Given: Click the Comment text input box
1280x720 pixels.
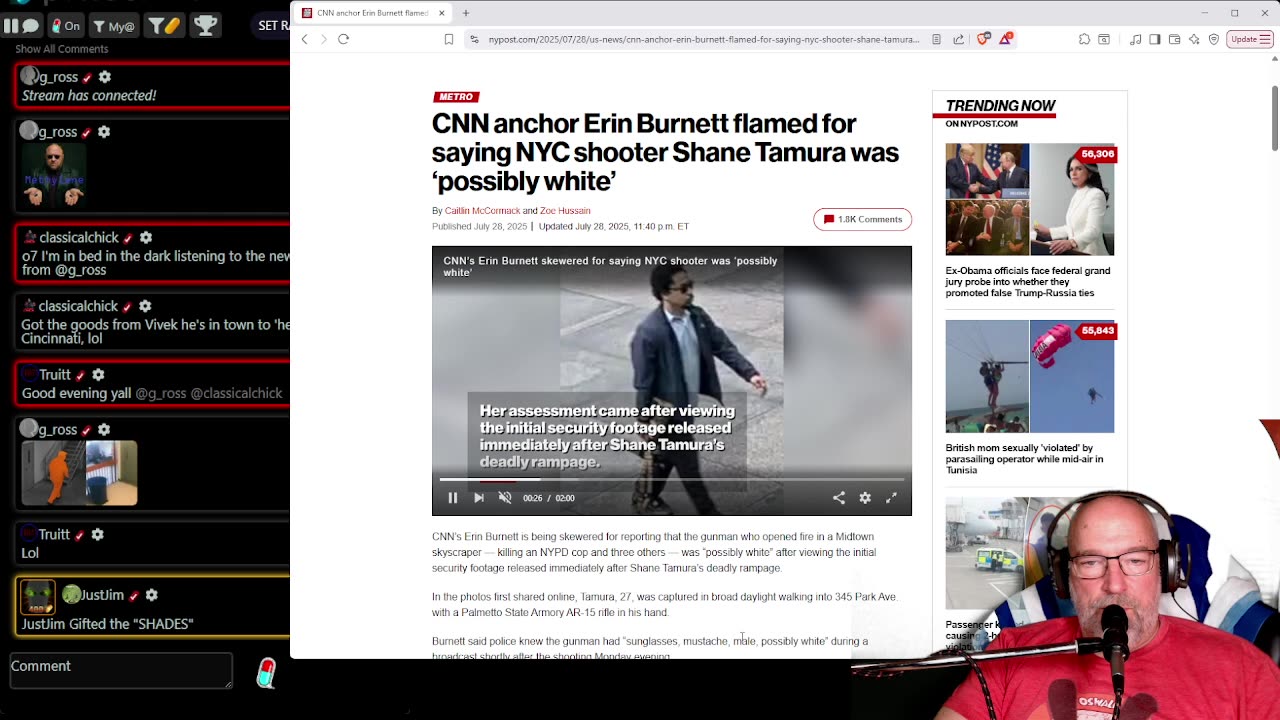Looking at the screenshot, I should pos(121,670).
